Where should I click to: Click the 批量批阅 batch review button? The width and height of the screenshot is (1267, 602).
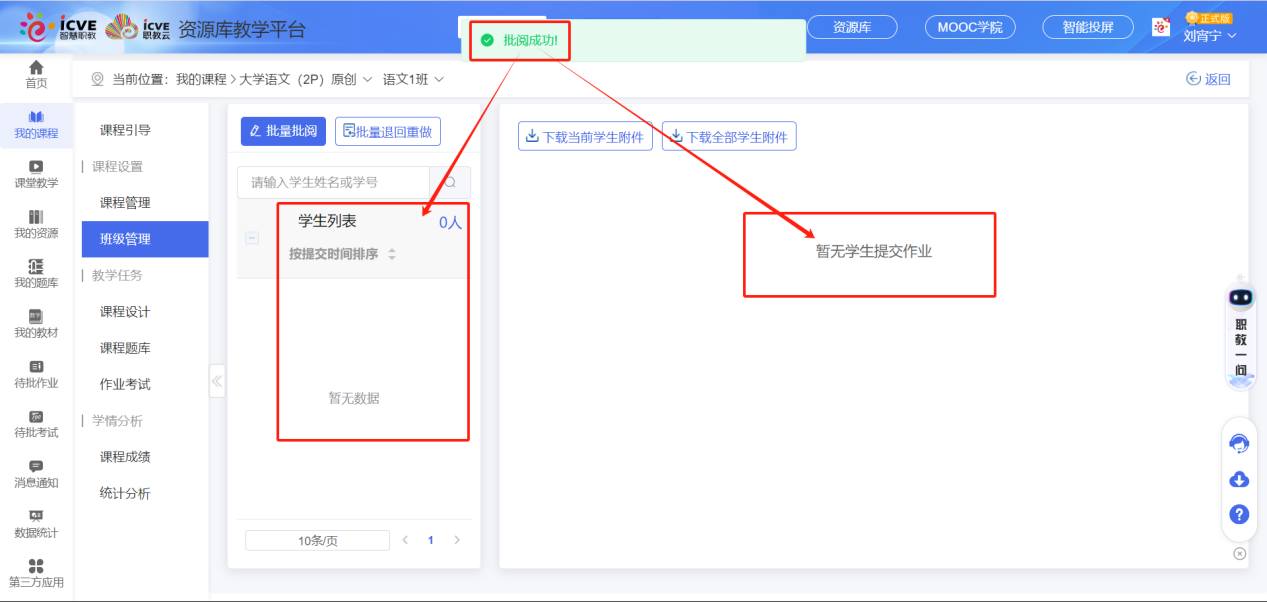coord(282,131)
